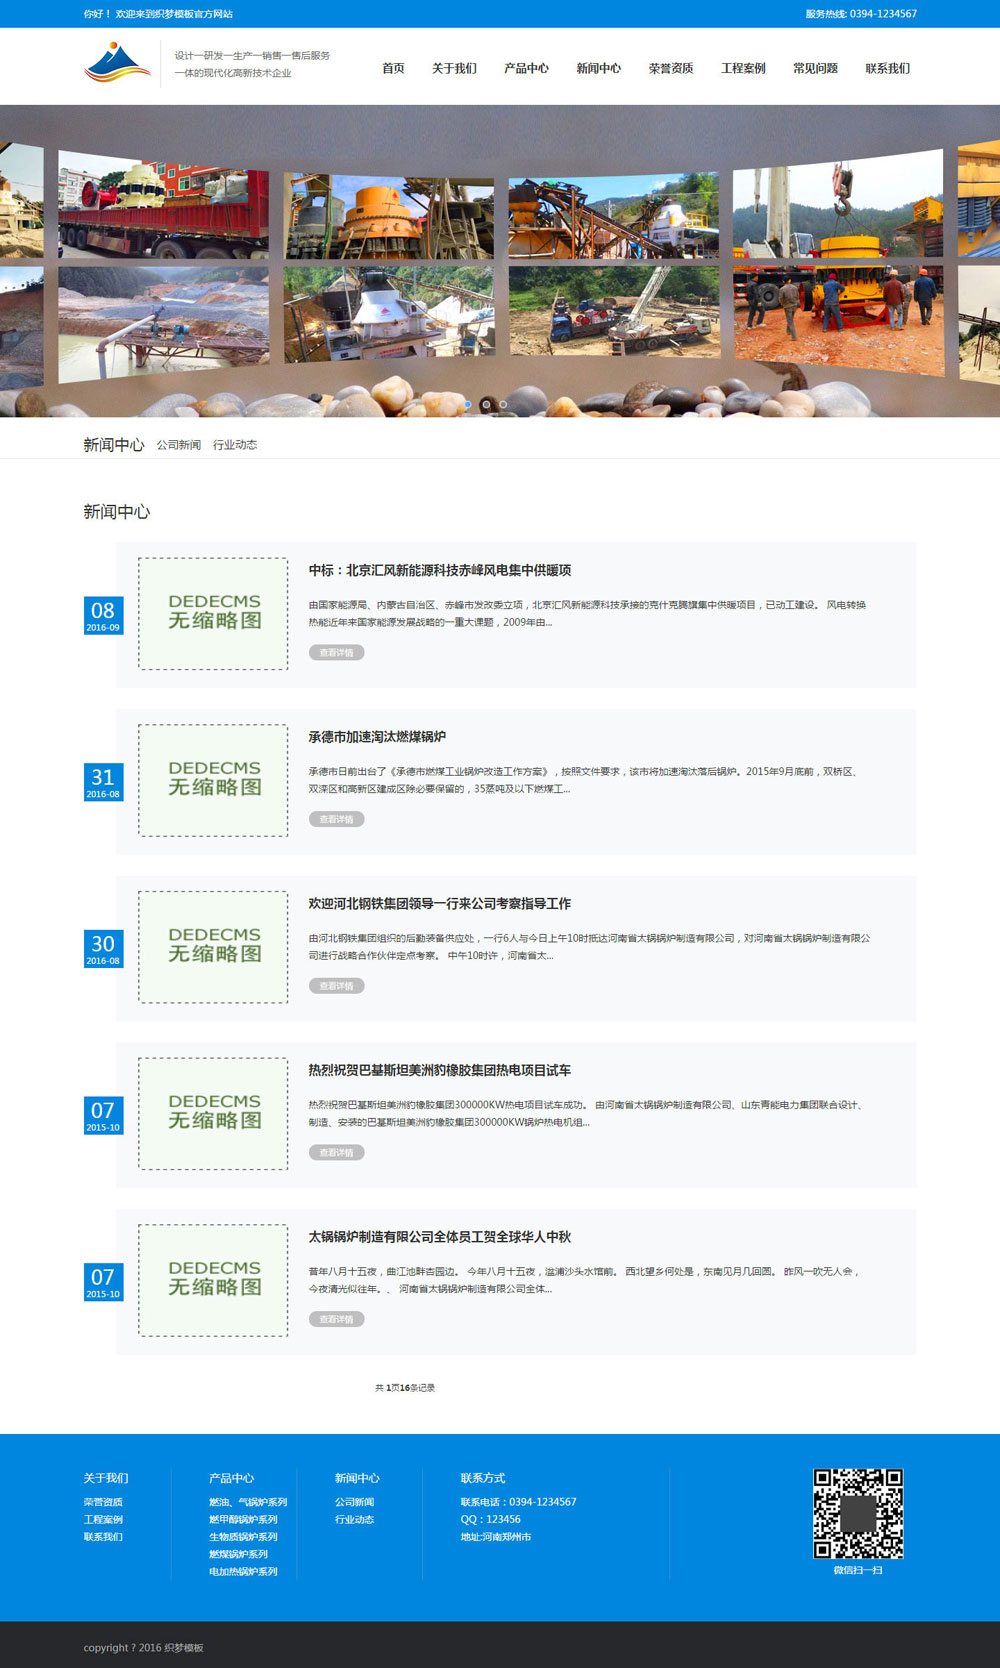Click the 服务热线 0394-1234567 top bar text
The image size is (1000, 1668).
pyautogui.click(x=861, y=14)
